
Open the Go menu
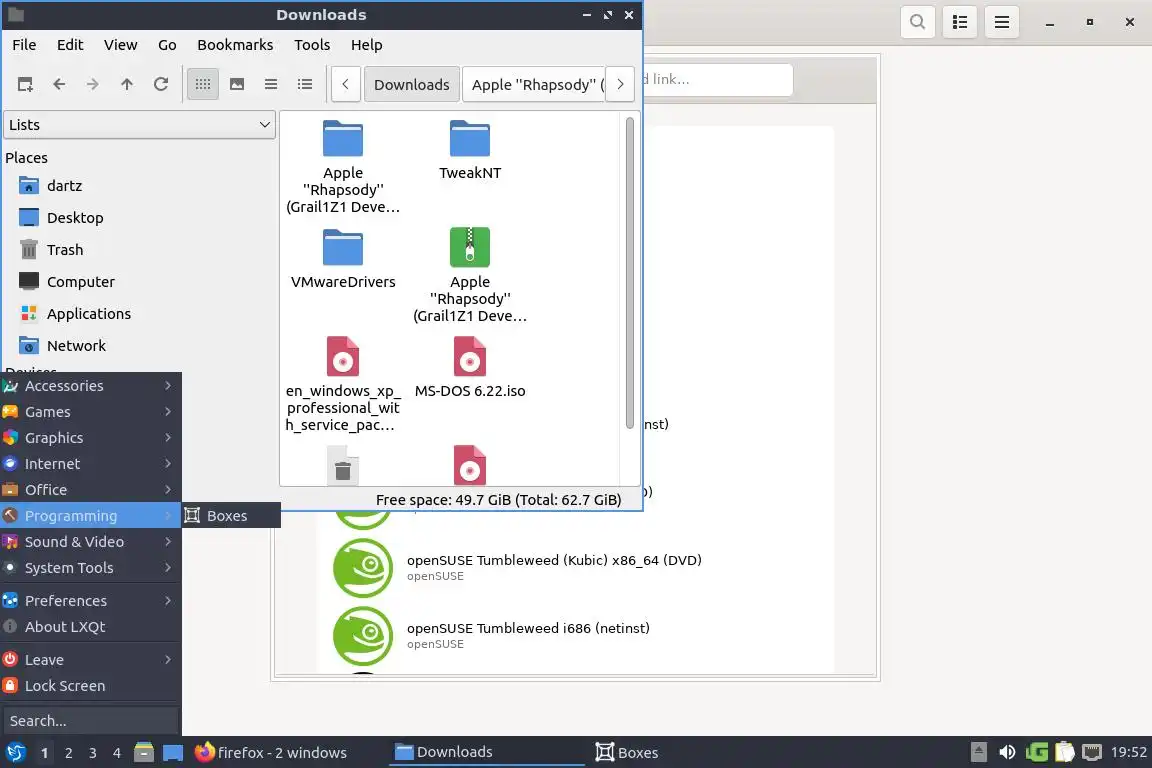point(167,45)
